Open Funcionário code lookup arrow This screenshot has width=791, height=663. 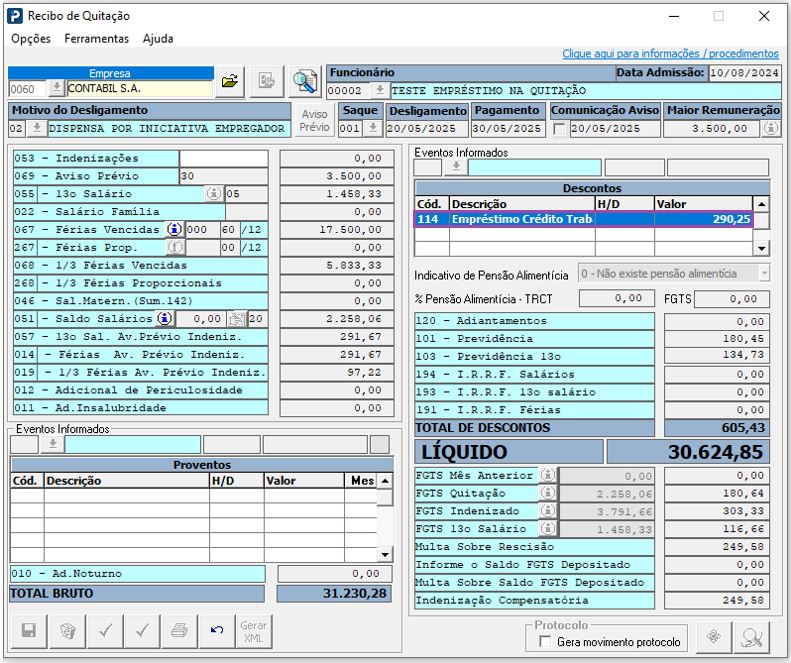pyautogui.click(x=380, y=90)
